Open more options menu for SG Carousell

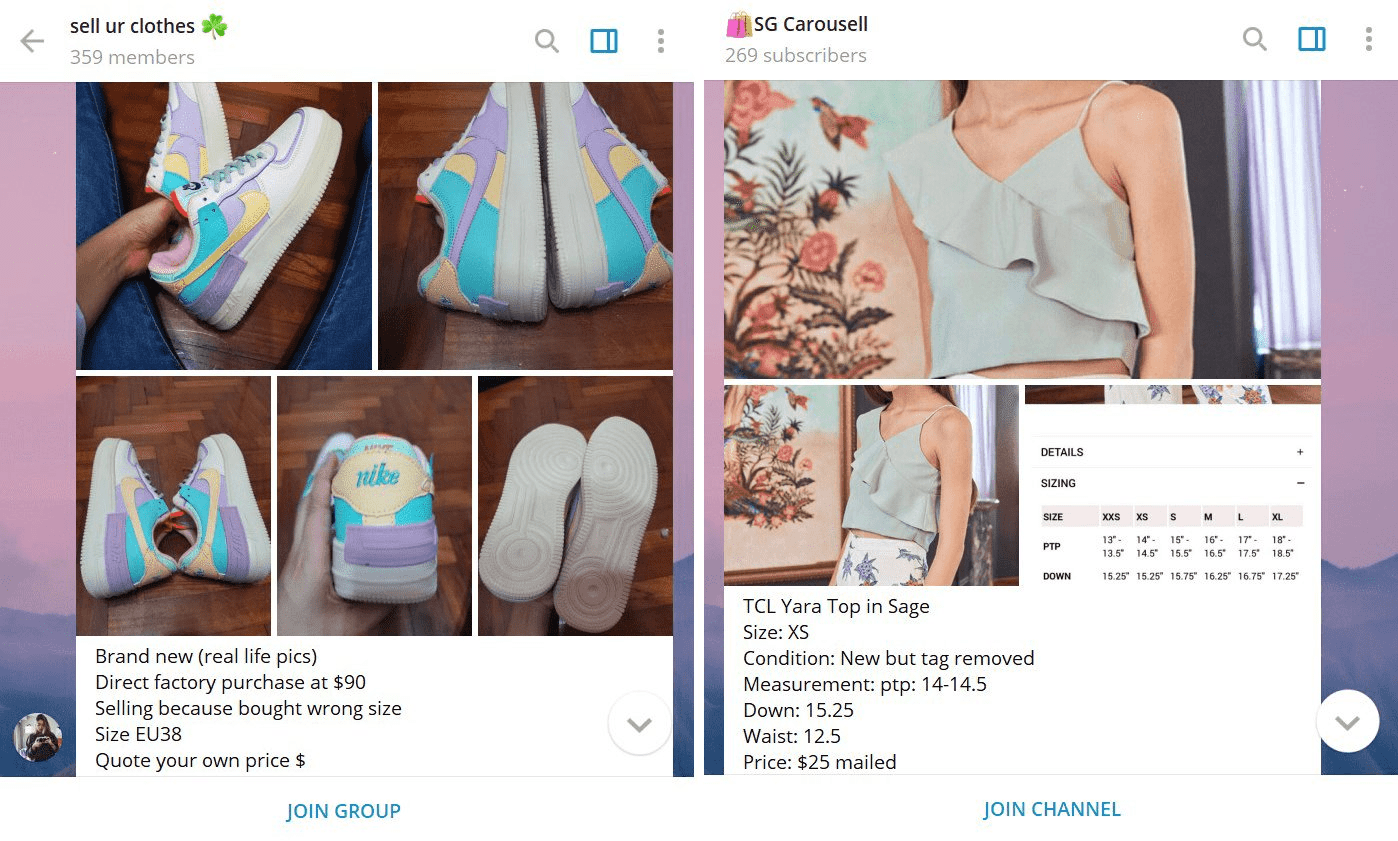[1368, 39]
